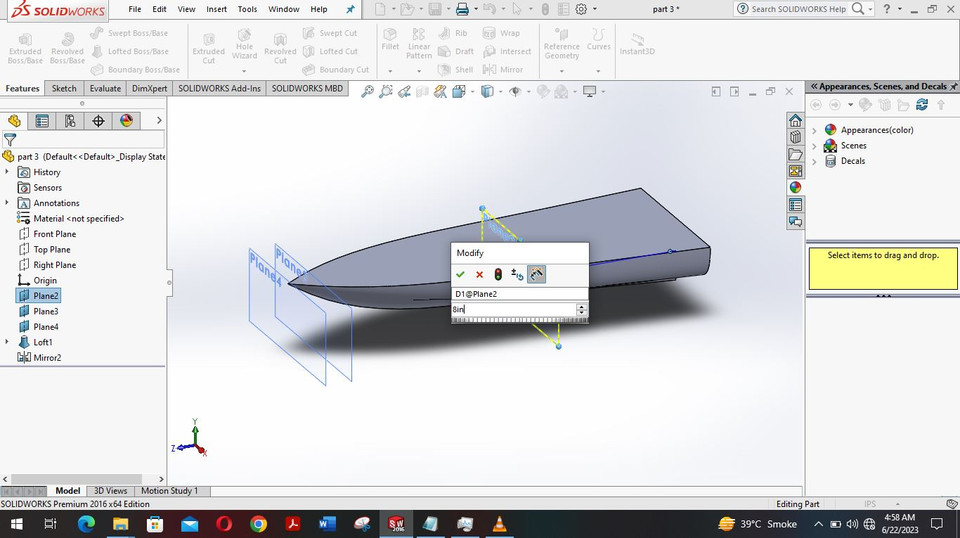Switch to Motion Study 1 tab
The width and height of the screenshot is (960, 538).
(170, 491)
